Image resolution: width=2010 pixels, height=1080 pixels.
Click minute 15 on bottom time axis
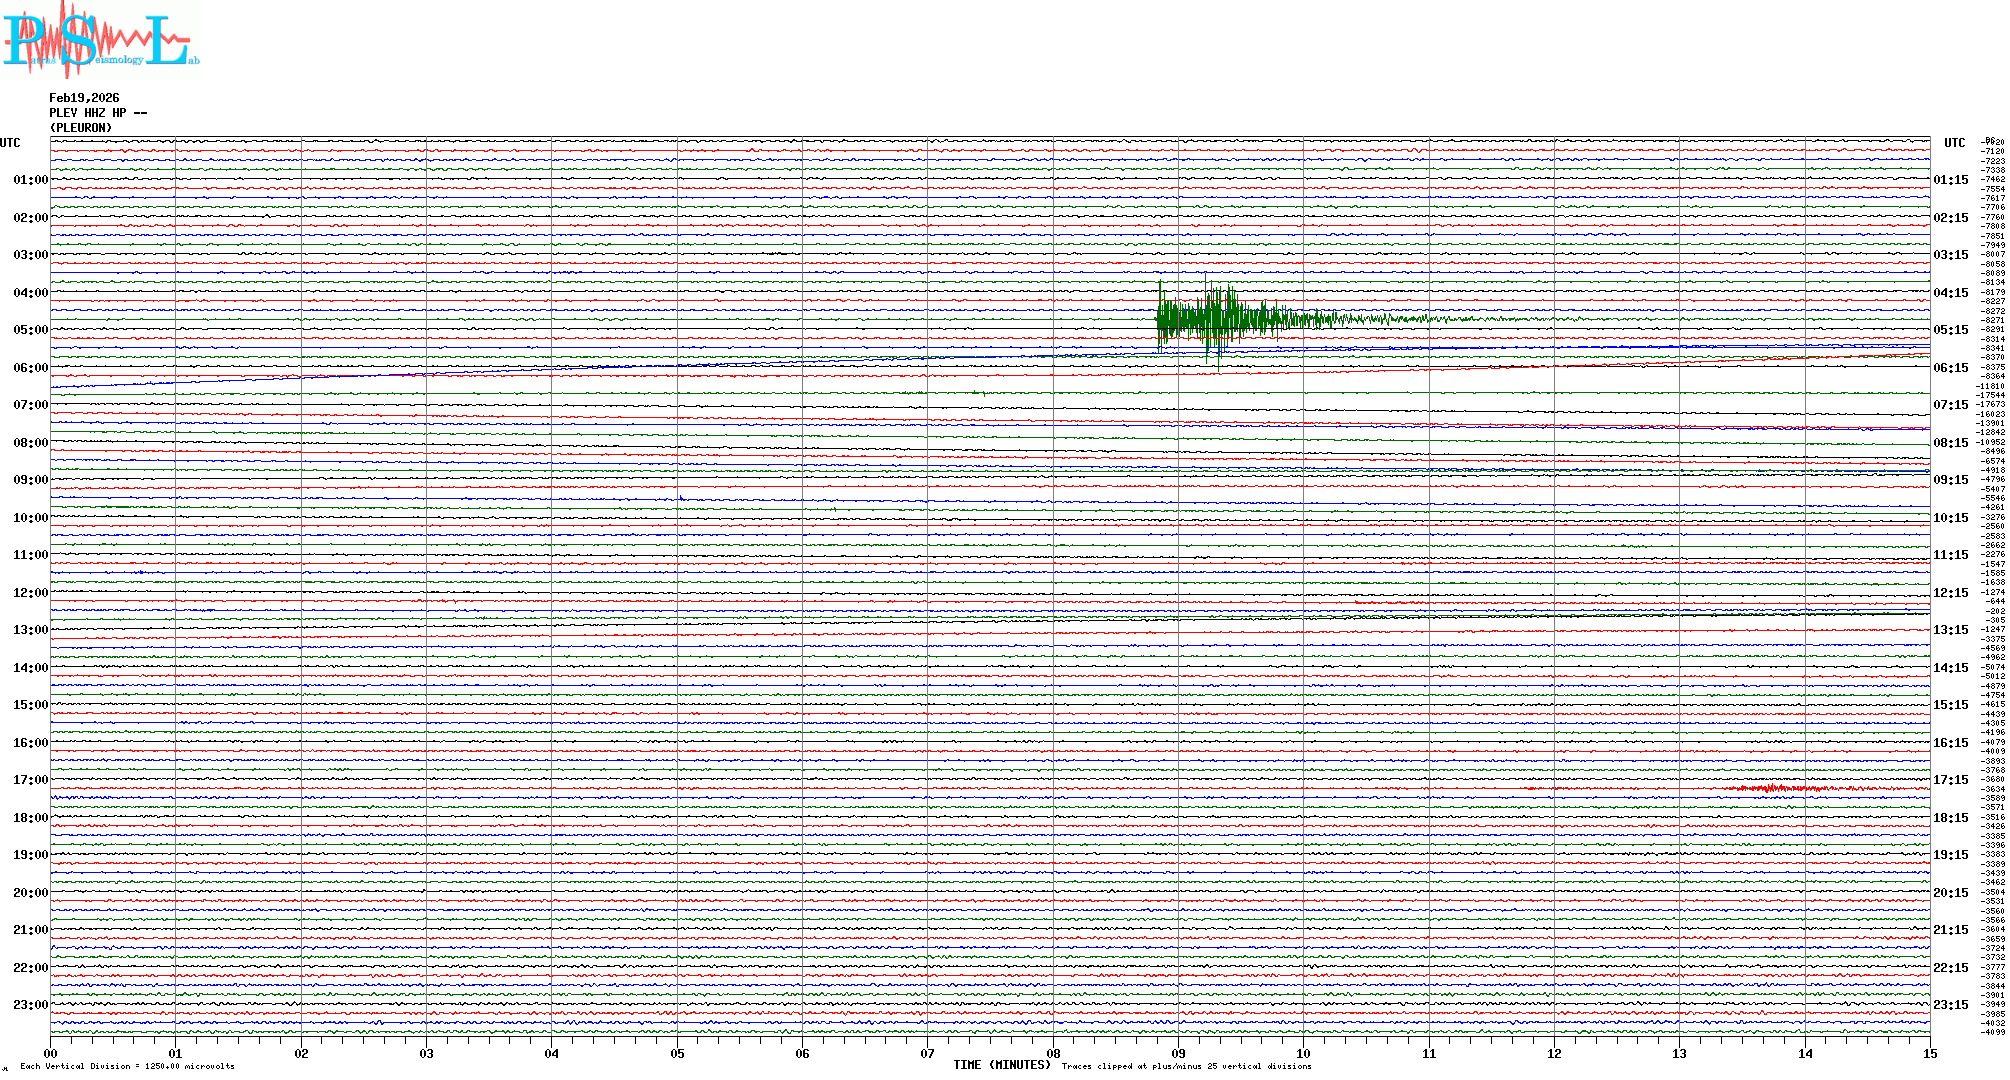tap(1929, 1053)
